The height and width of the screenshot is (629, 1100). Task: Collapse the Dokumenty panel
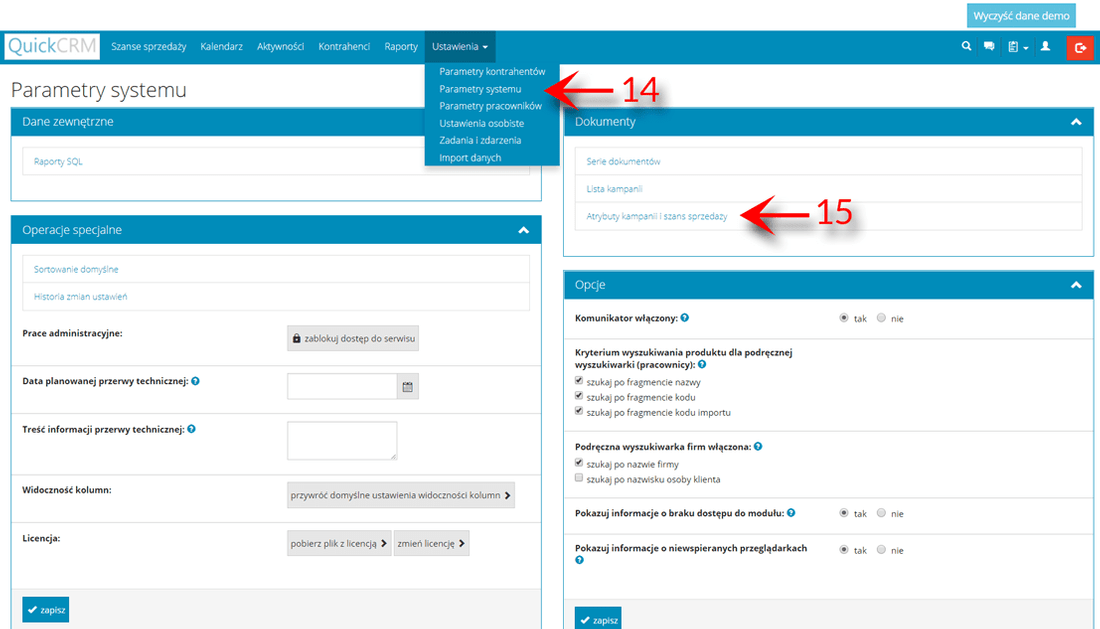[x=1076, y=122]
